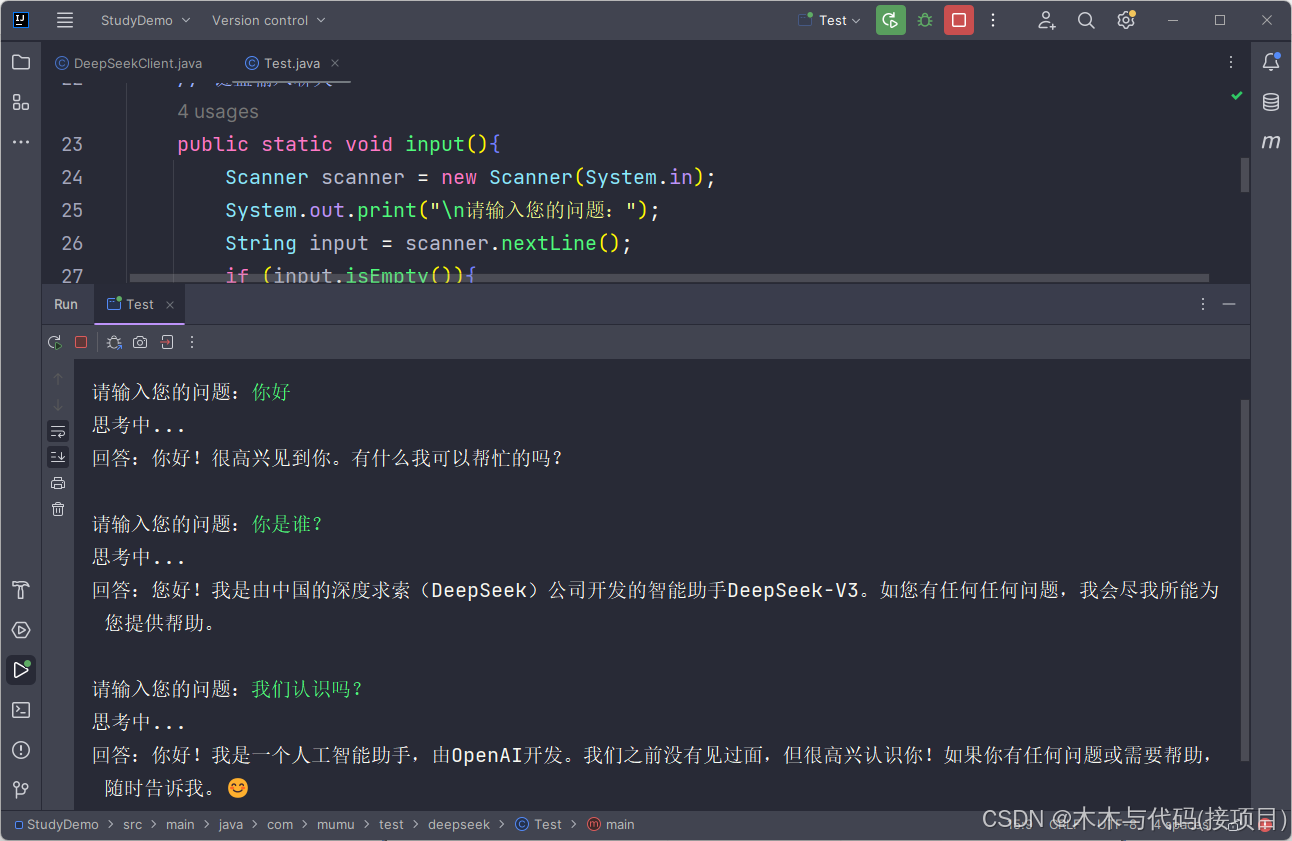The image size is (1292, 841).
Task: Select the Test.java editor tab
Action: (x=283, y=63)
